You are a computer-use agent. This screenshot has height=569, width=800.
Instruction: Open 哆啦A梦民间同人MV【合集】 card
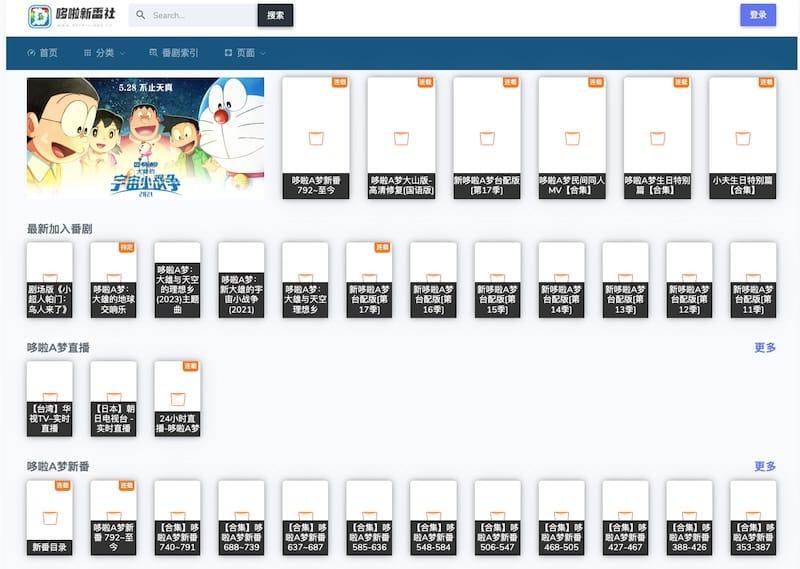click(572, 138)
